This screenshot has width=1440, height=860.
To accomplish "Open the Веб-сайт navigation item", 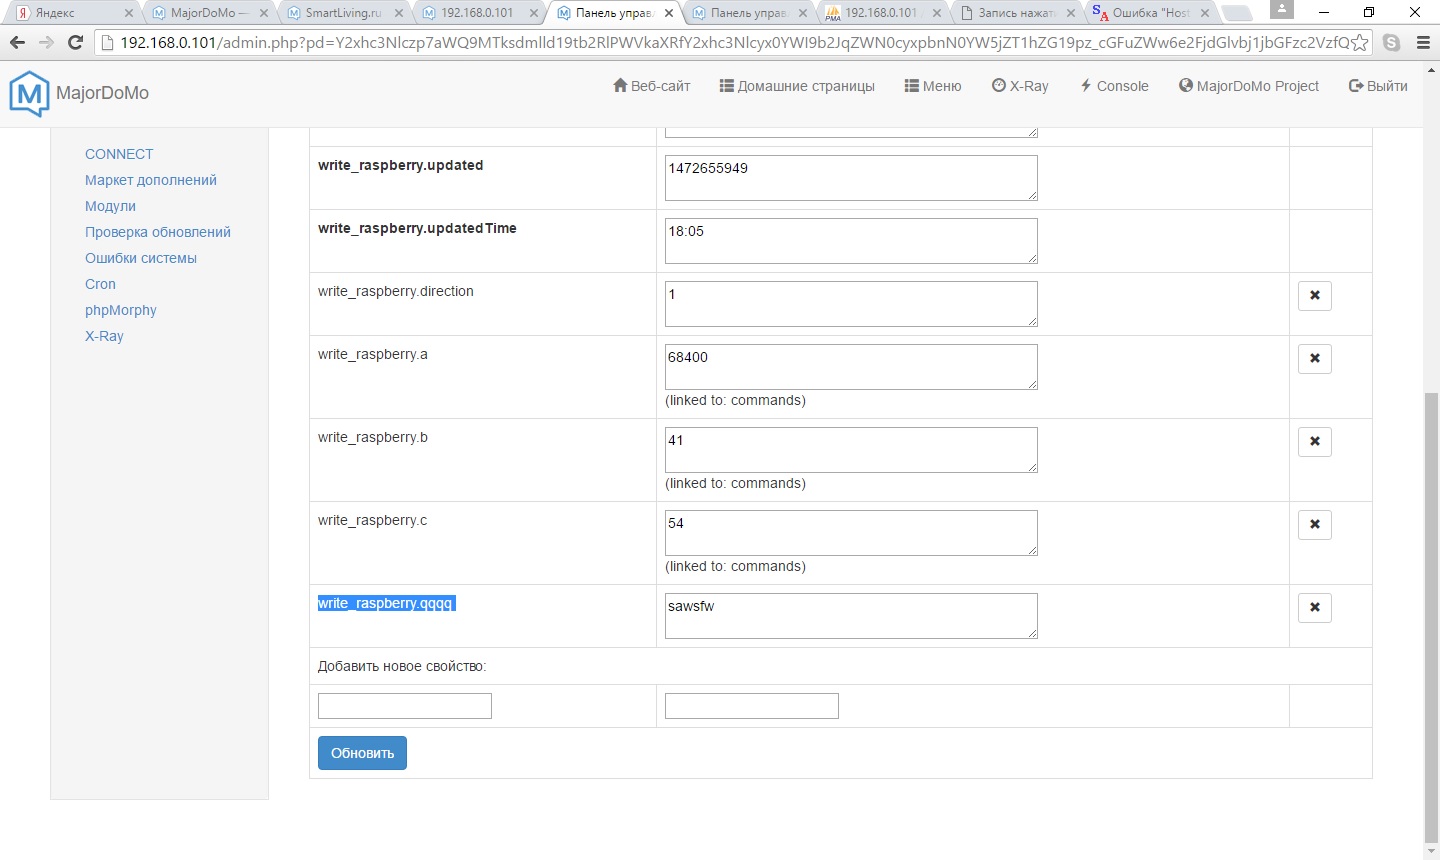I will (x=652, y=86).
